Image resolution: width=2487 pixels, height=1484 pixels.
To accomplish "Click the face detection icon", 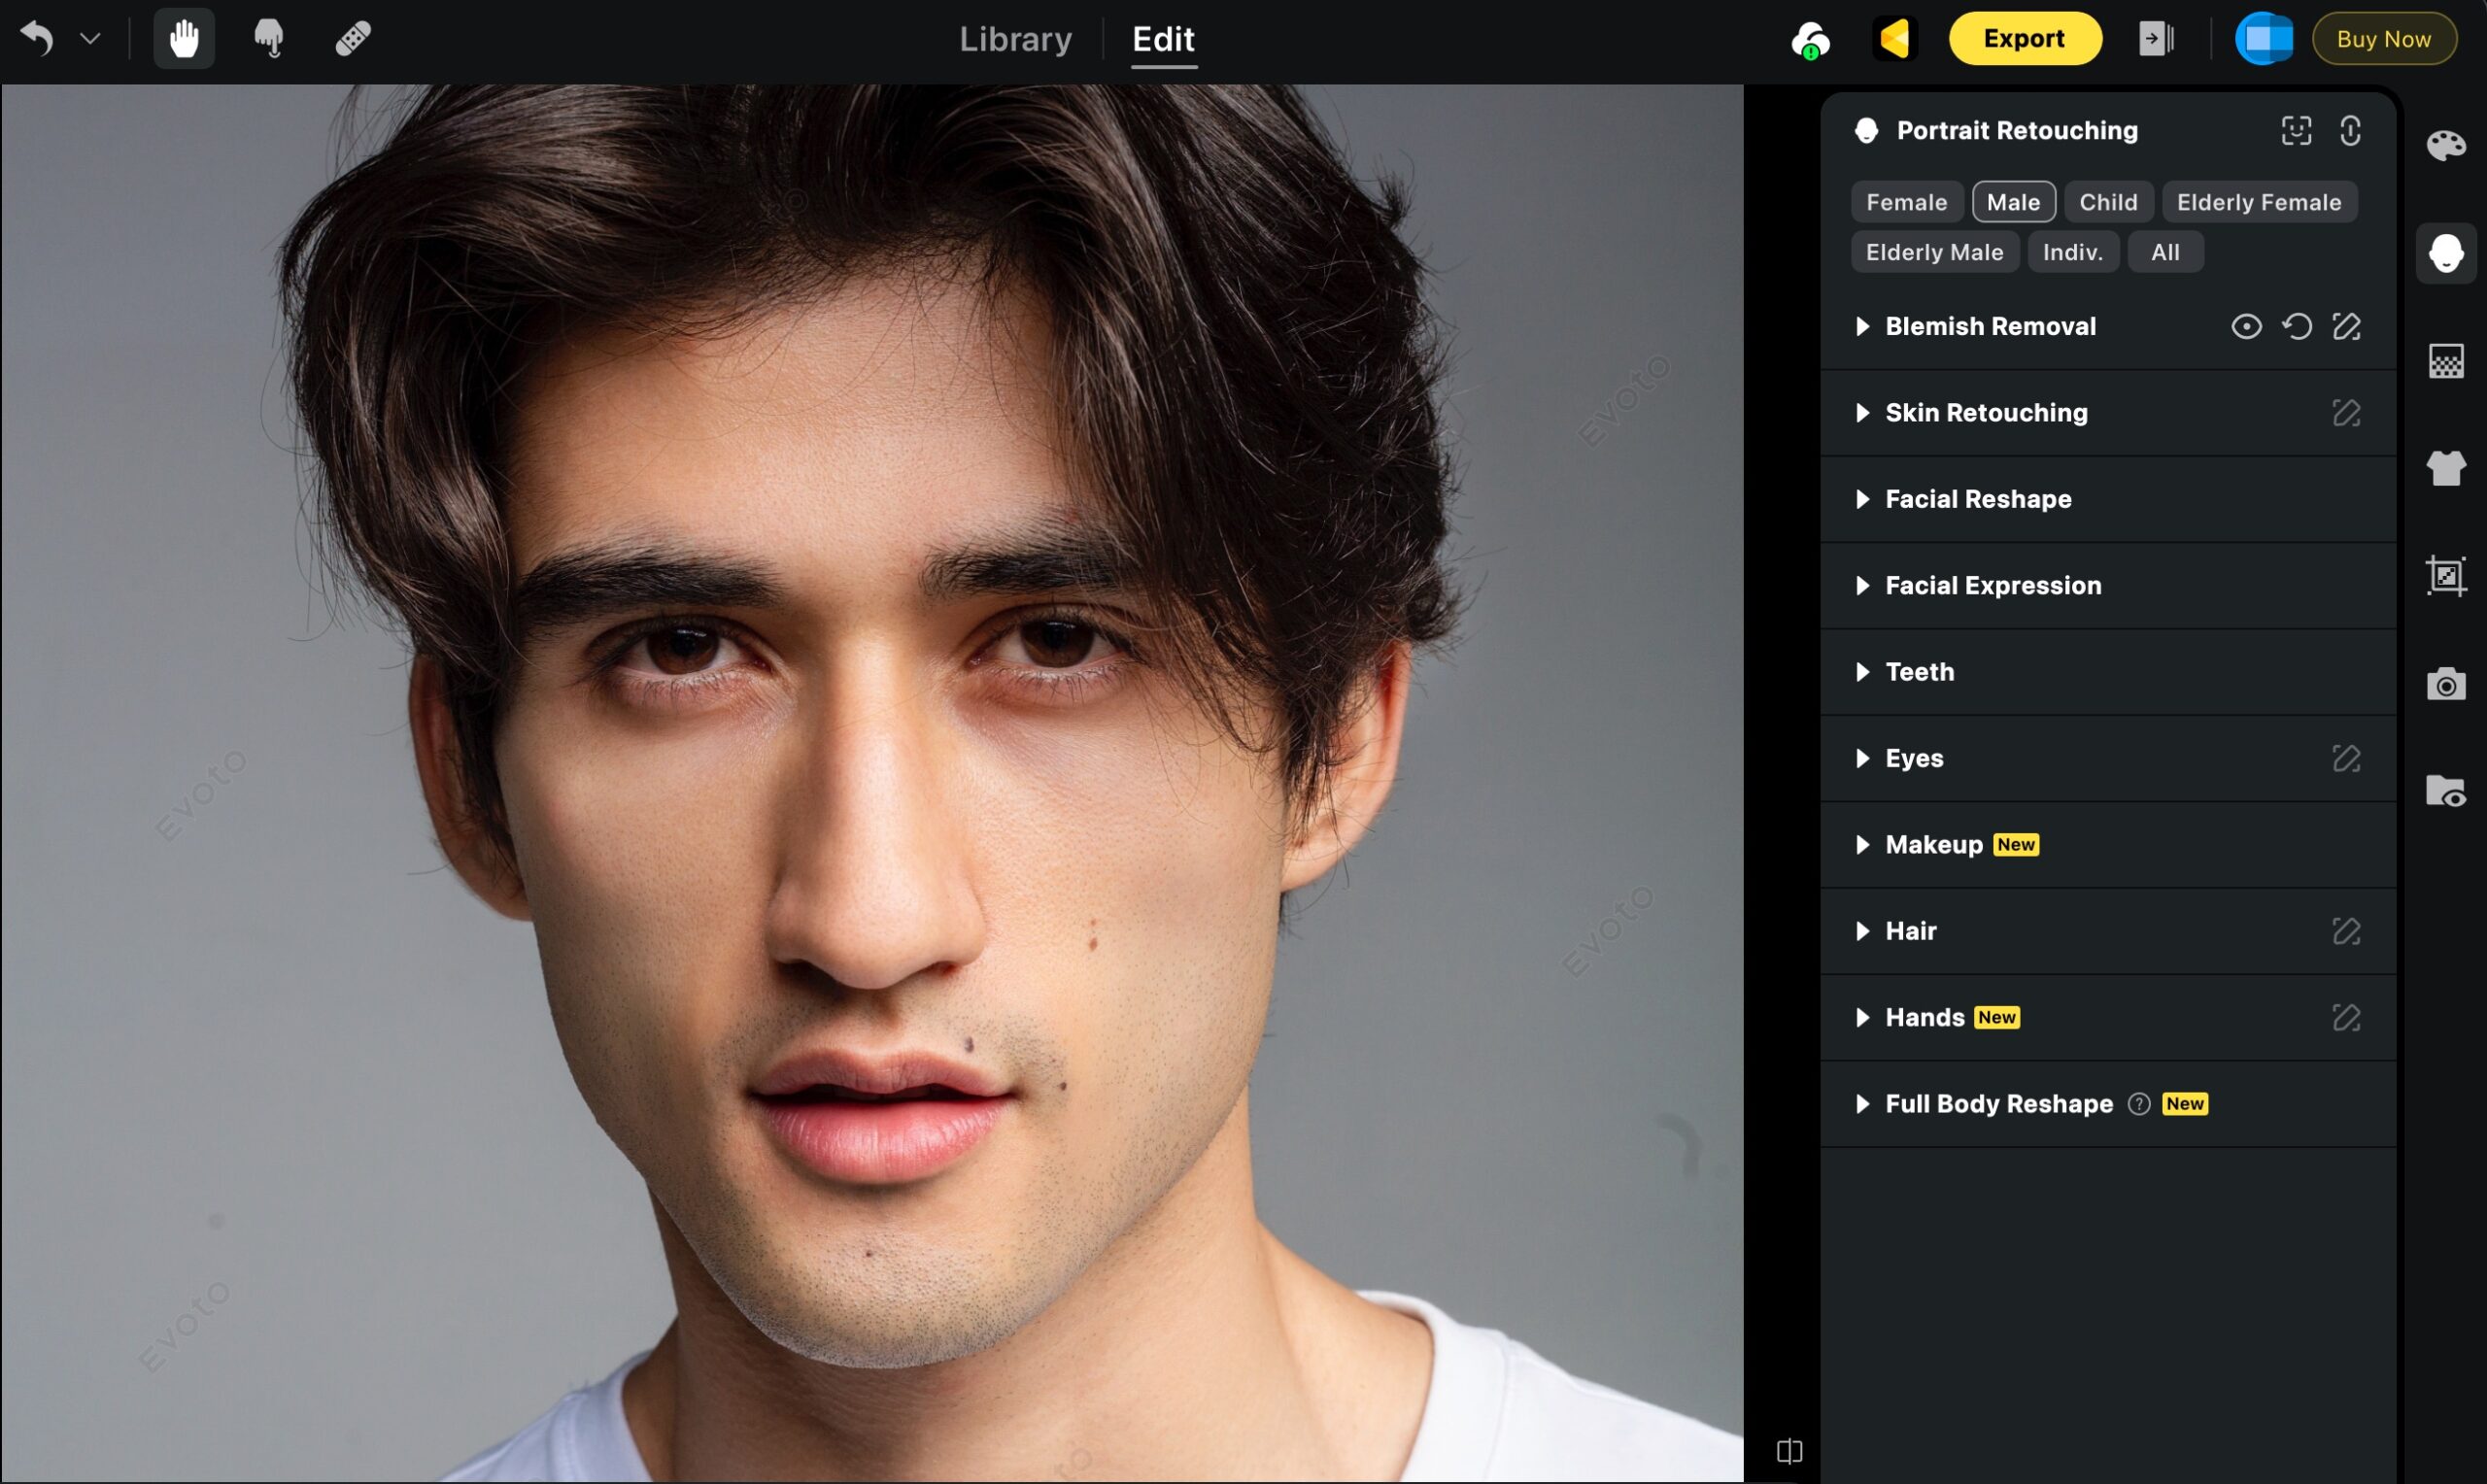I will 2296,131.
